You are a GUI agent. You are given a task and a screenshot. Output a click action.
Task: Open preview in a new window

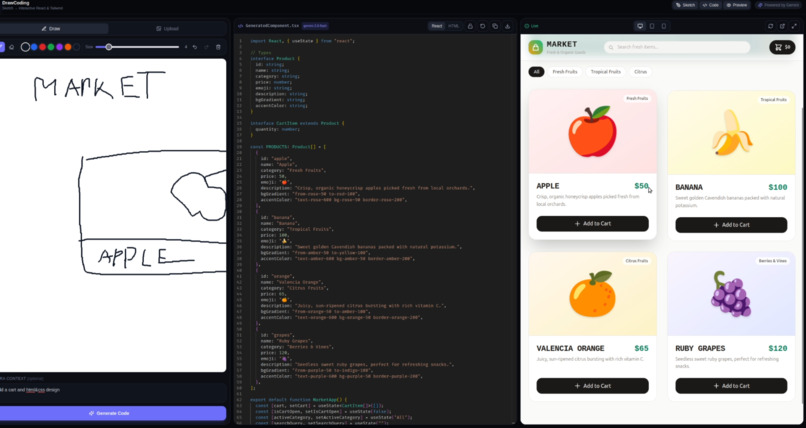click(782, 26)
